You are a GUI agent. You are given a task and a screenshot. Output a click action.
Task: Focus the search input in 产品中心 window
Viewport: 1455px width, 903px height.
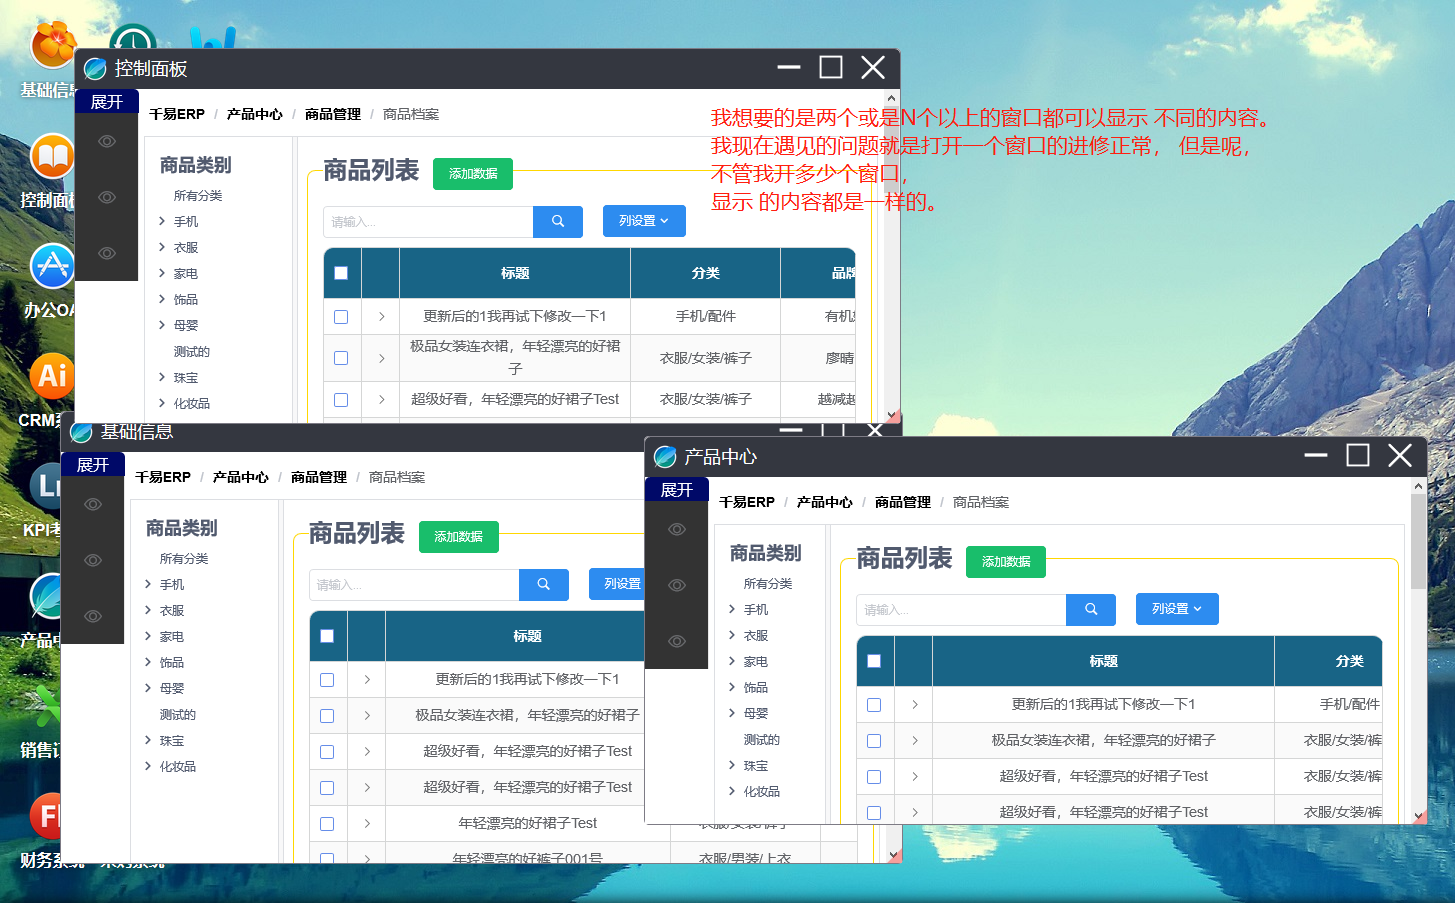[961, 609]
